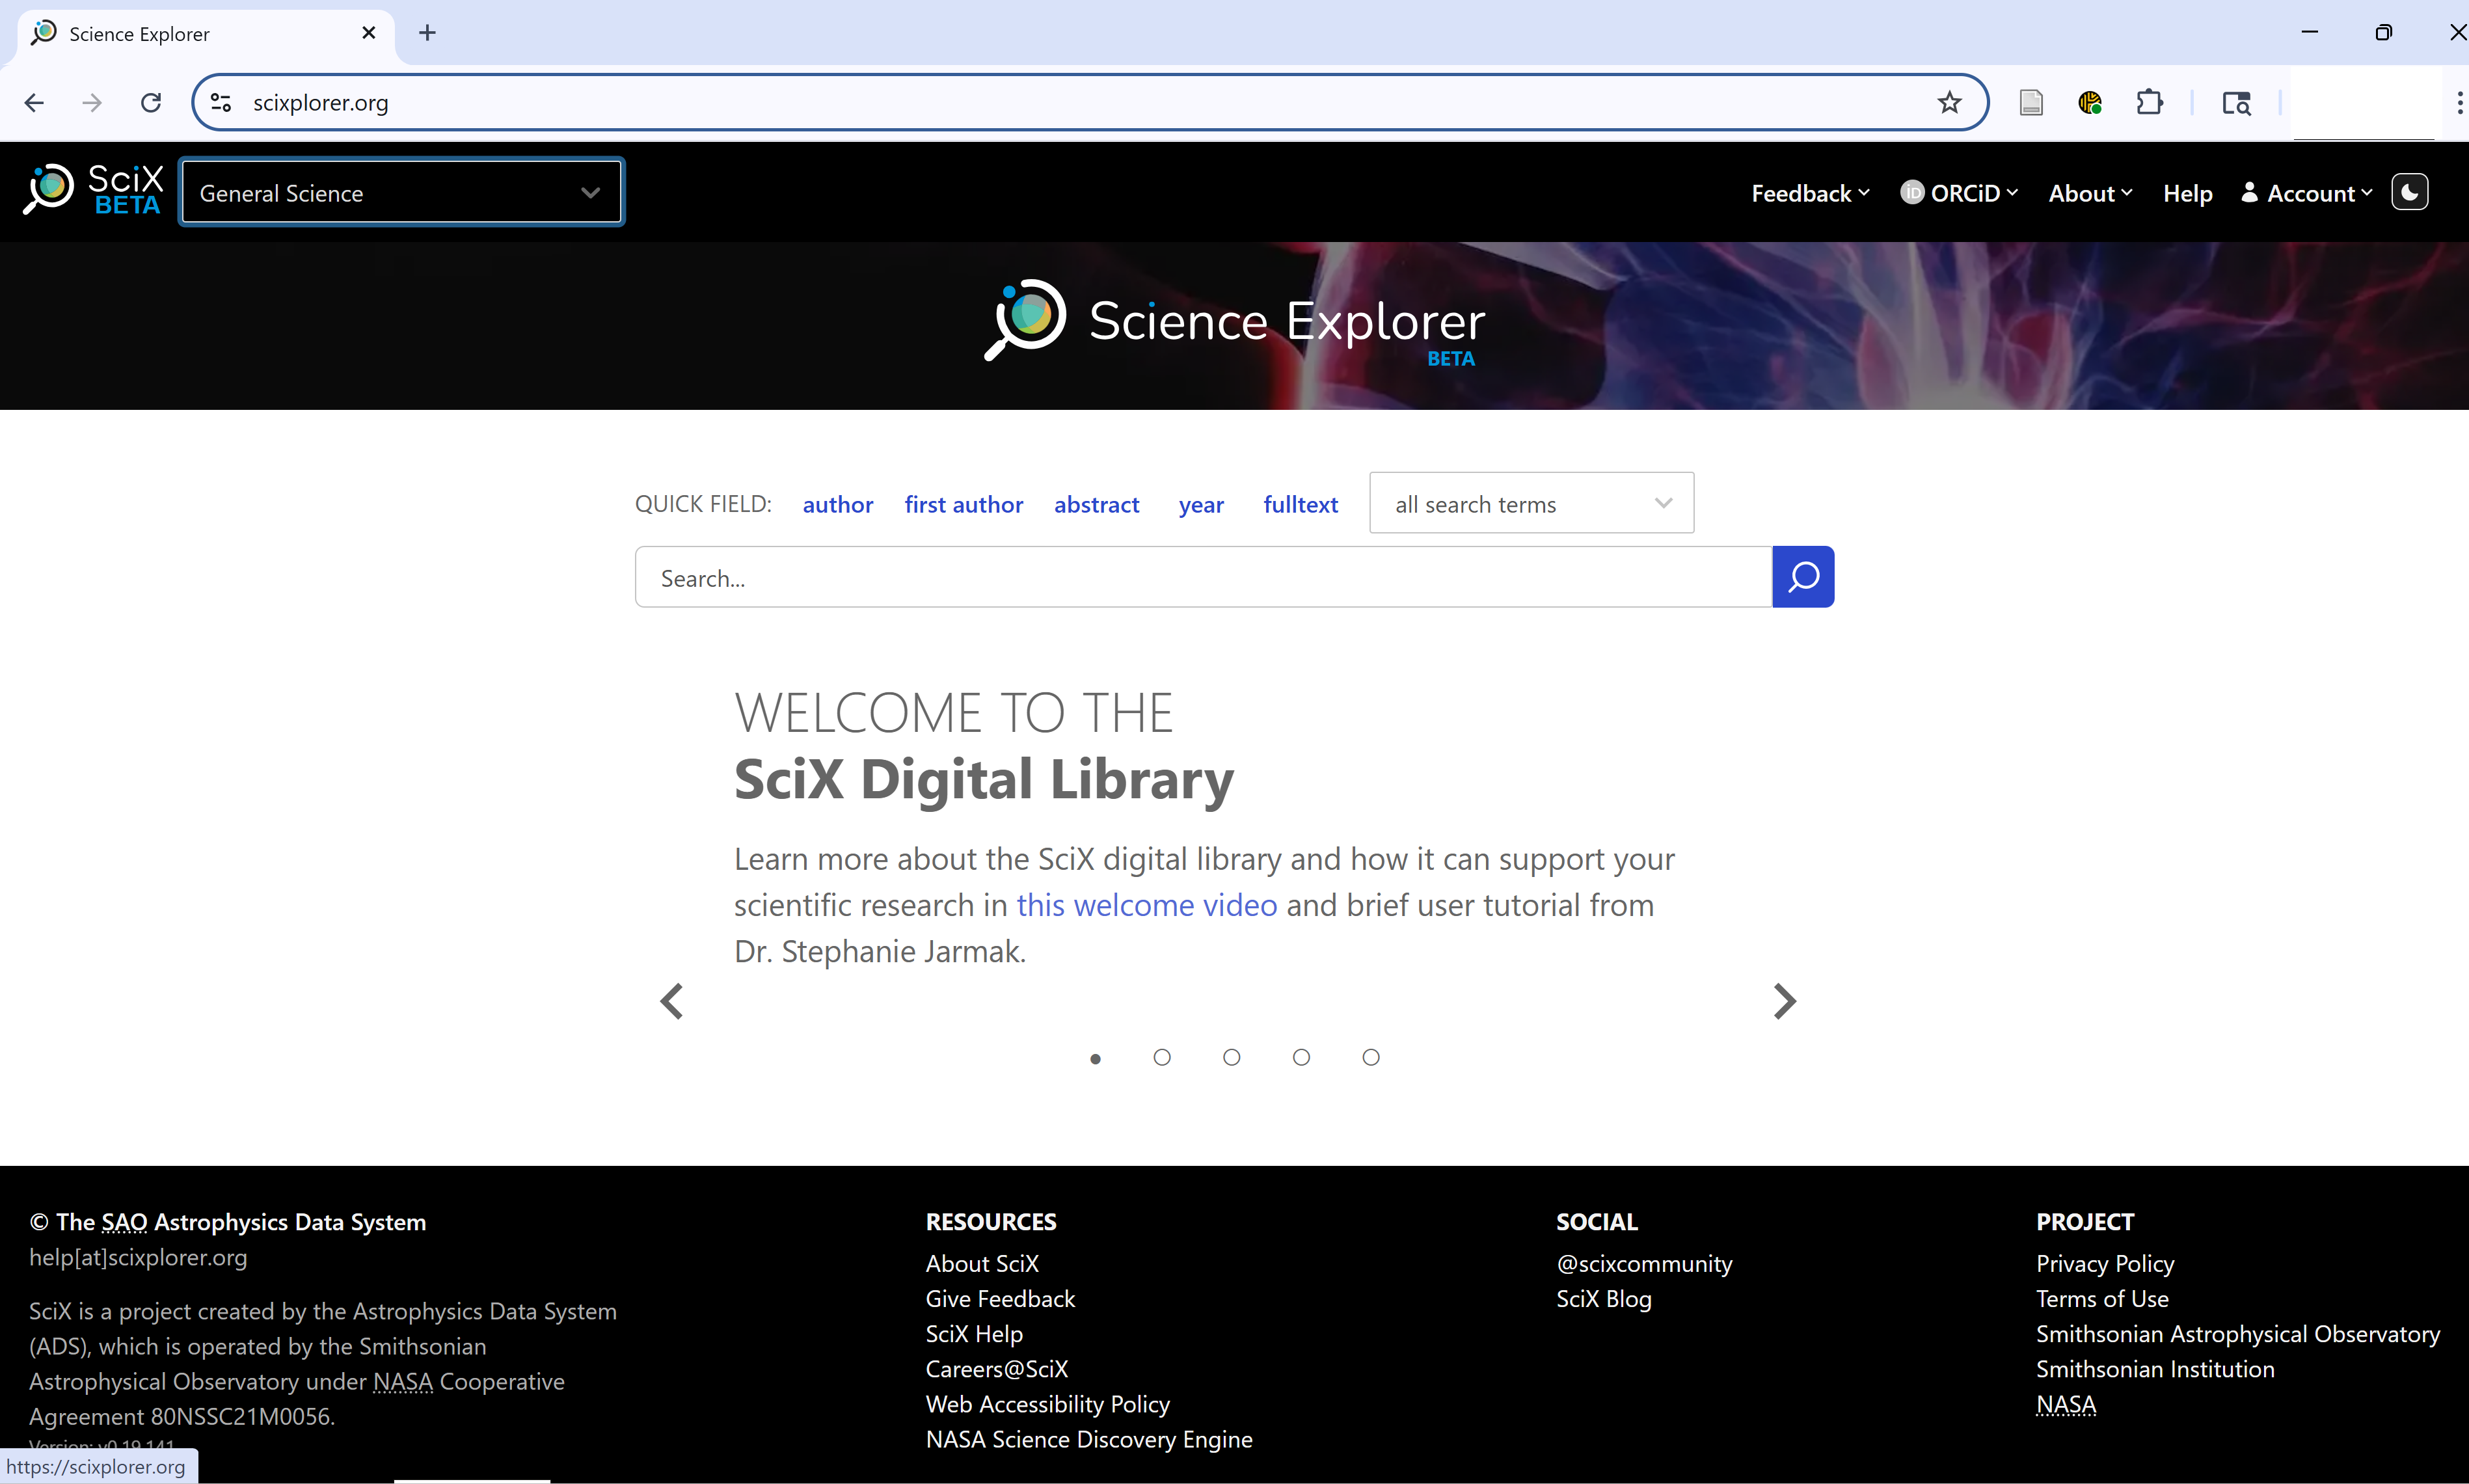This screenshot has height=1484, width=2469.
Task: Insert the abstract quick field
Action: 1097,504
